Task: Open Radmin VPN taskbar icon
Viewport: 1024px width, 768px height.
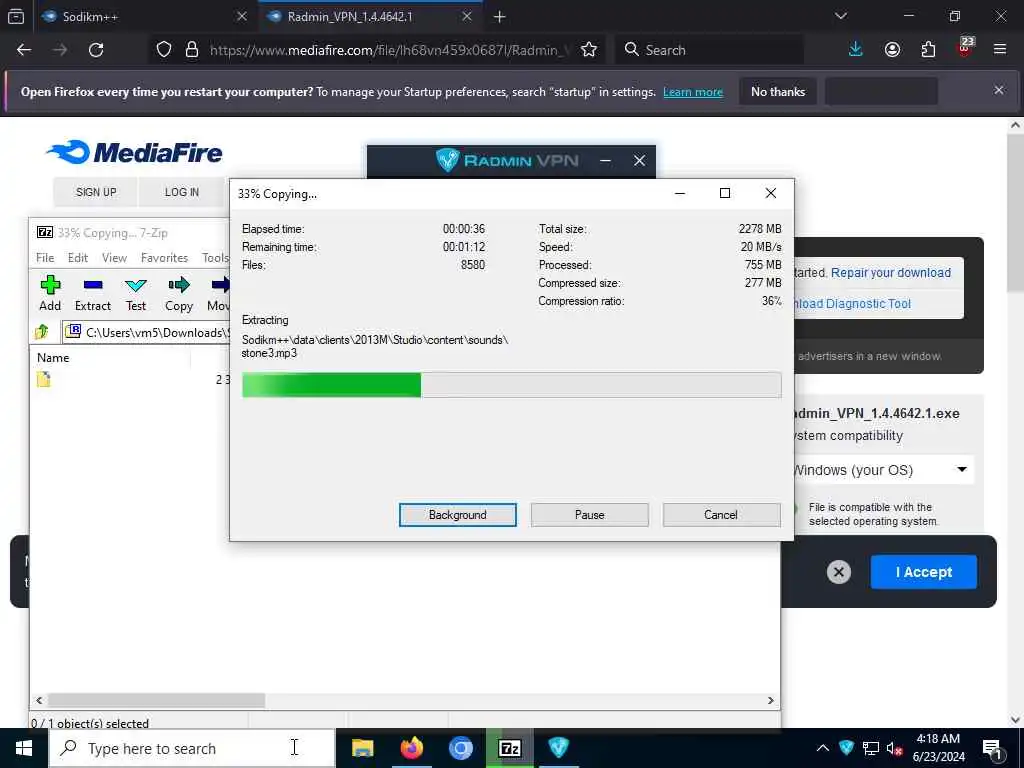Action: (x=558, y=748)
